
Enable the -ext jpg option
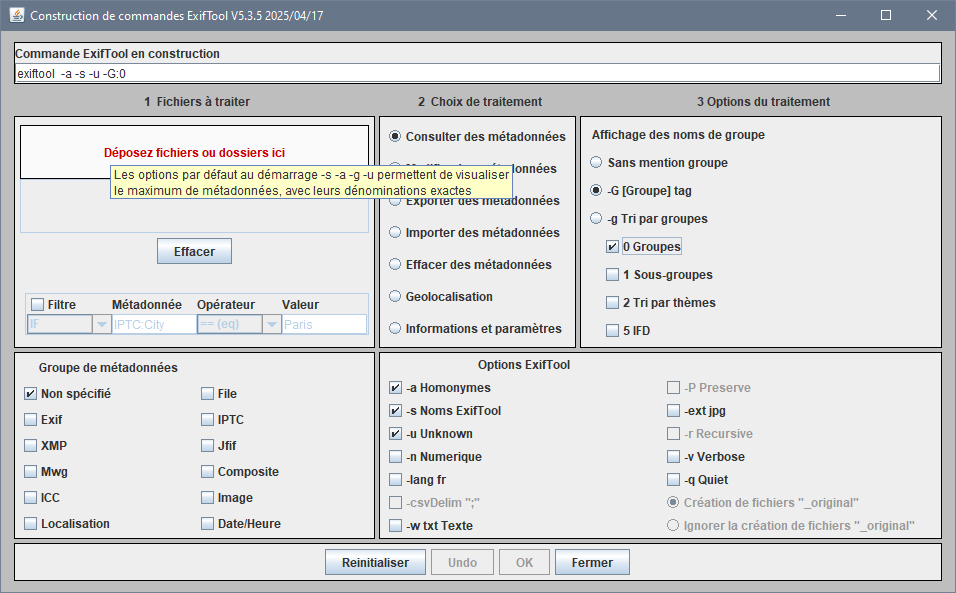673,411
